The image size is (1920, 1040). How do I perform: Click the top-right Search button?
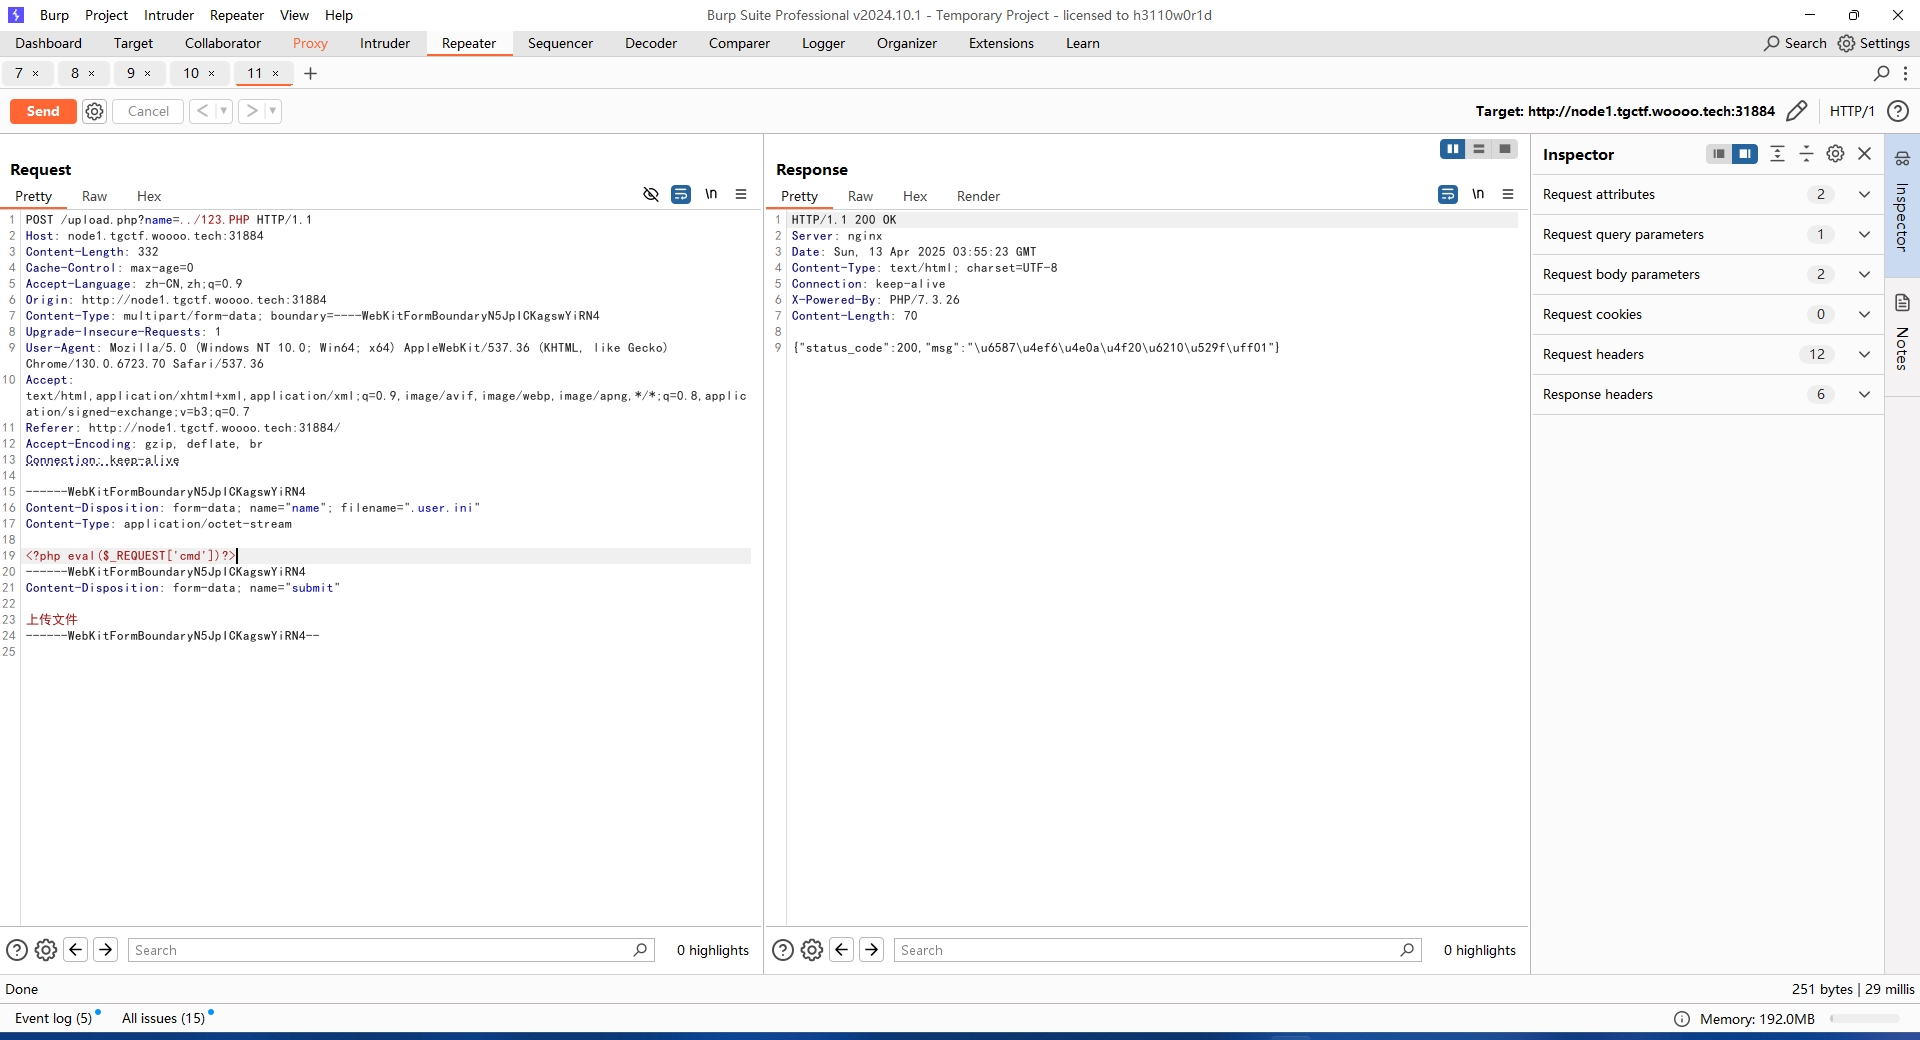point(1795,43)
